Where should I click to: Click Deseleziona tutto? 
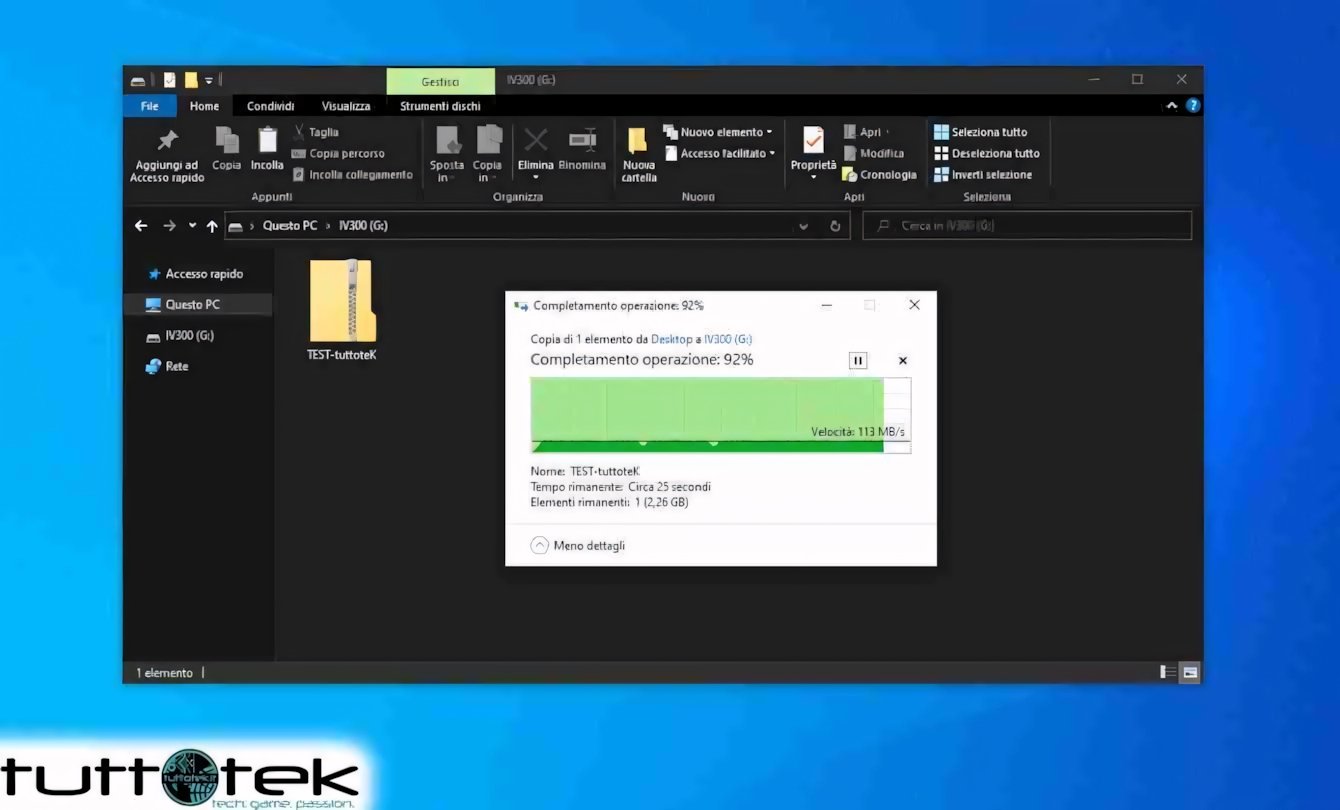click(x=986, y=154)
